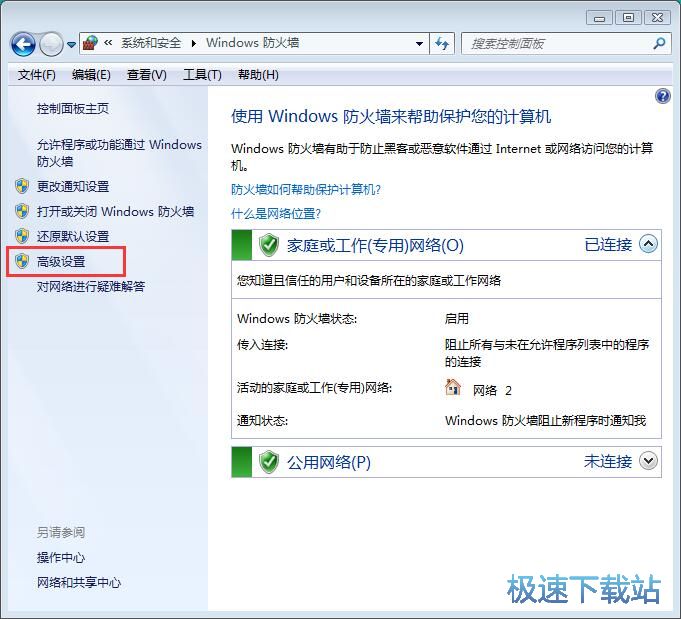Expand the breadcrumb arrow after 系统和安全
Screen dimensions: 681x619
pyautogui.click(x=194, y=43)
